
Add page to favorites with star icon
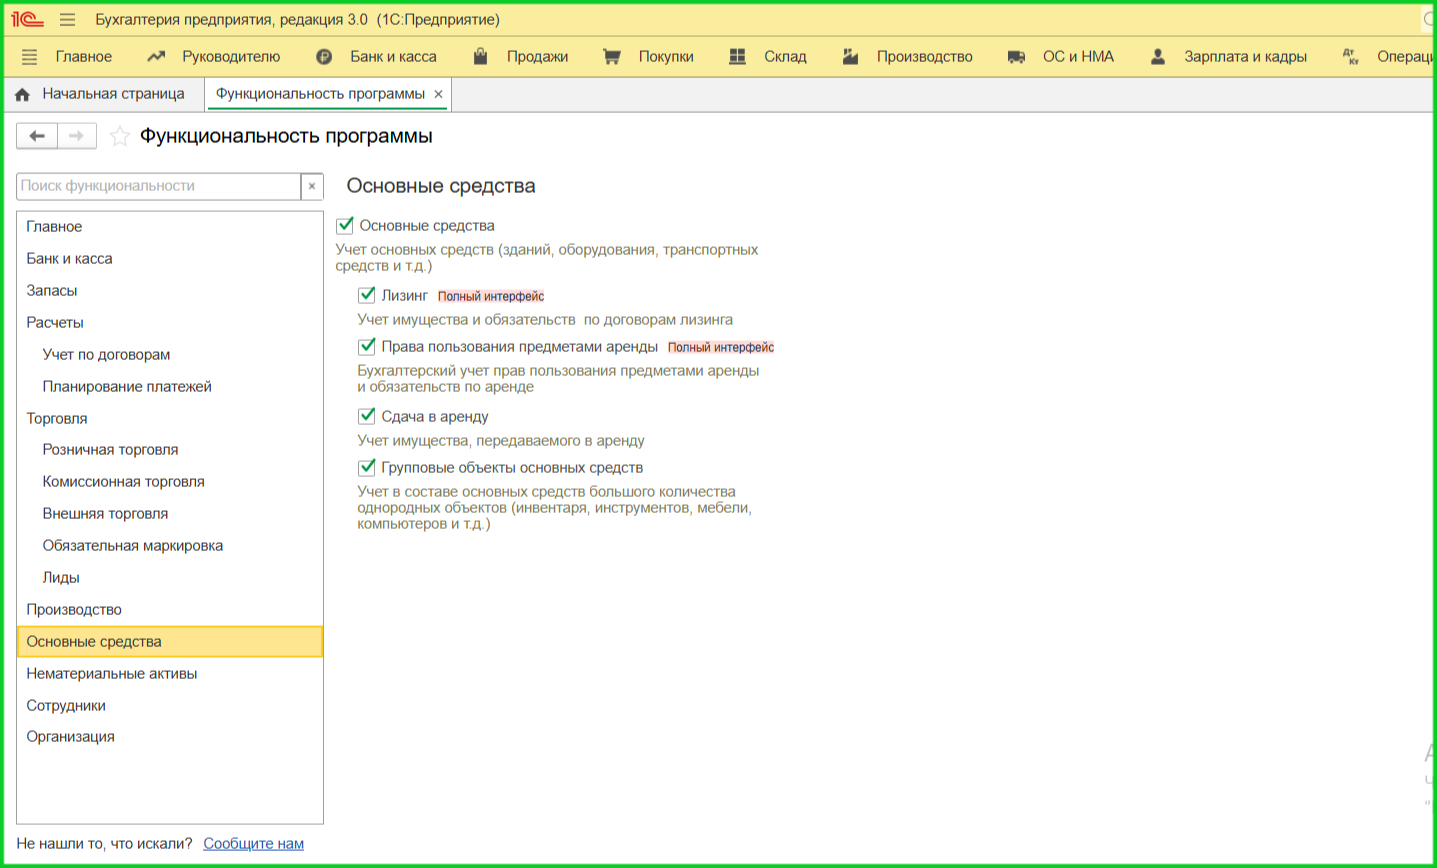pos(120,136)
